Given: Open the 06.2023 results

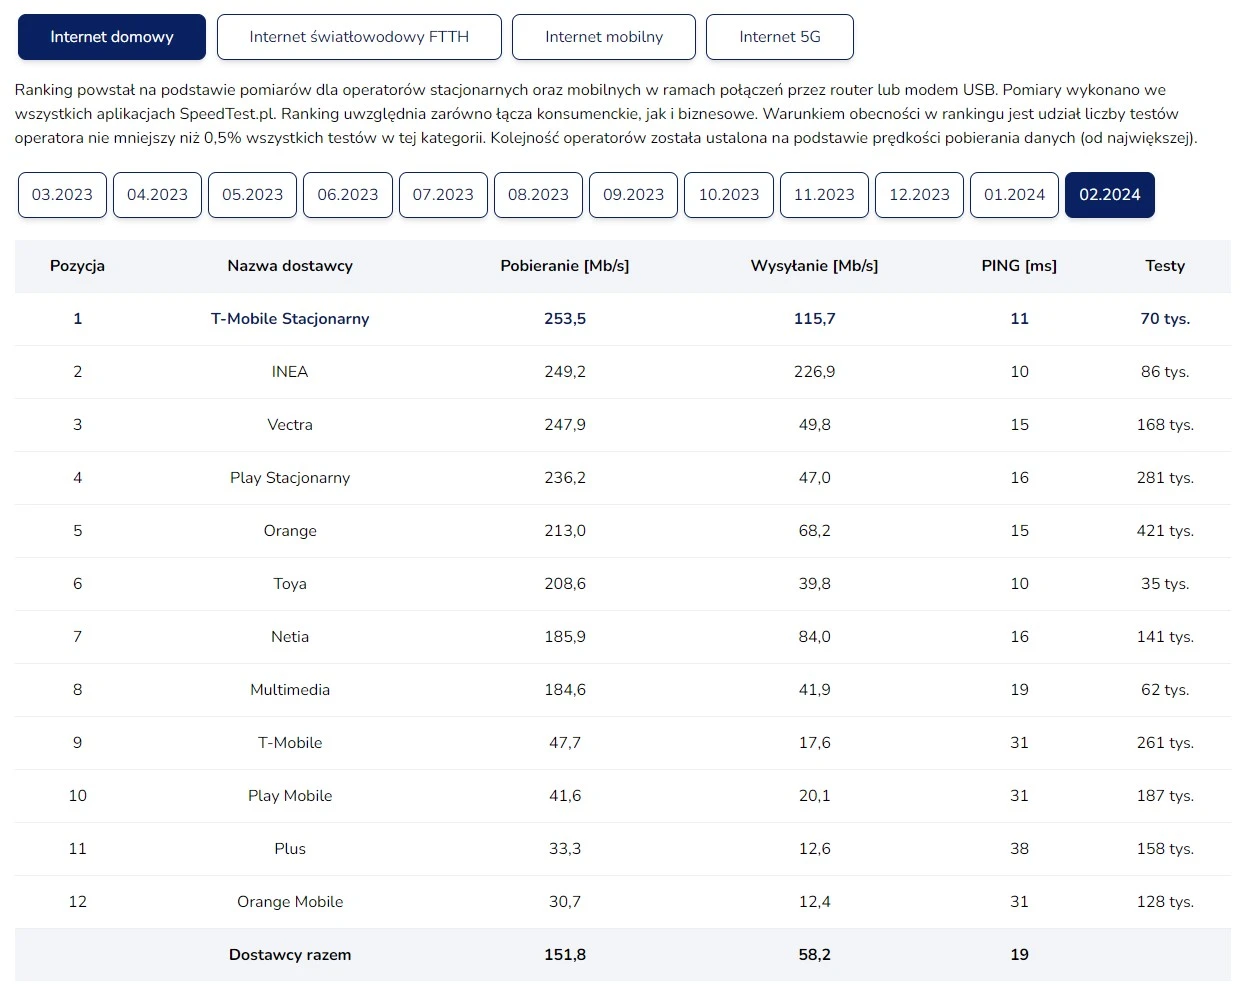Looking at the screenshot, I should (347, 195).
